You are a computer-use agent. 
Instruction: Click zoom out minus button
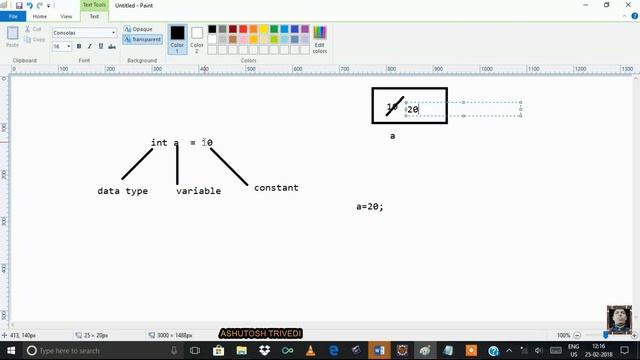577,335
